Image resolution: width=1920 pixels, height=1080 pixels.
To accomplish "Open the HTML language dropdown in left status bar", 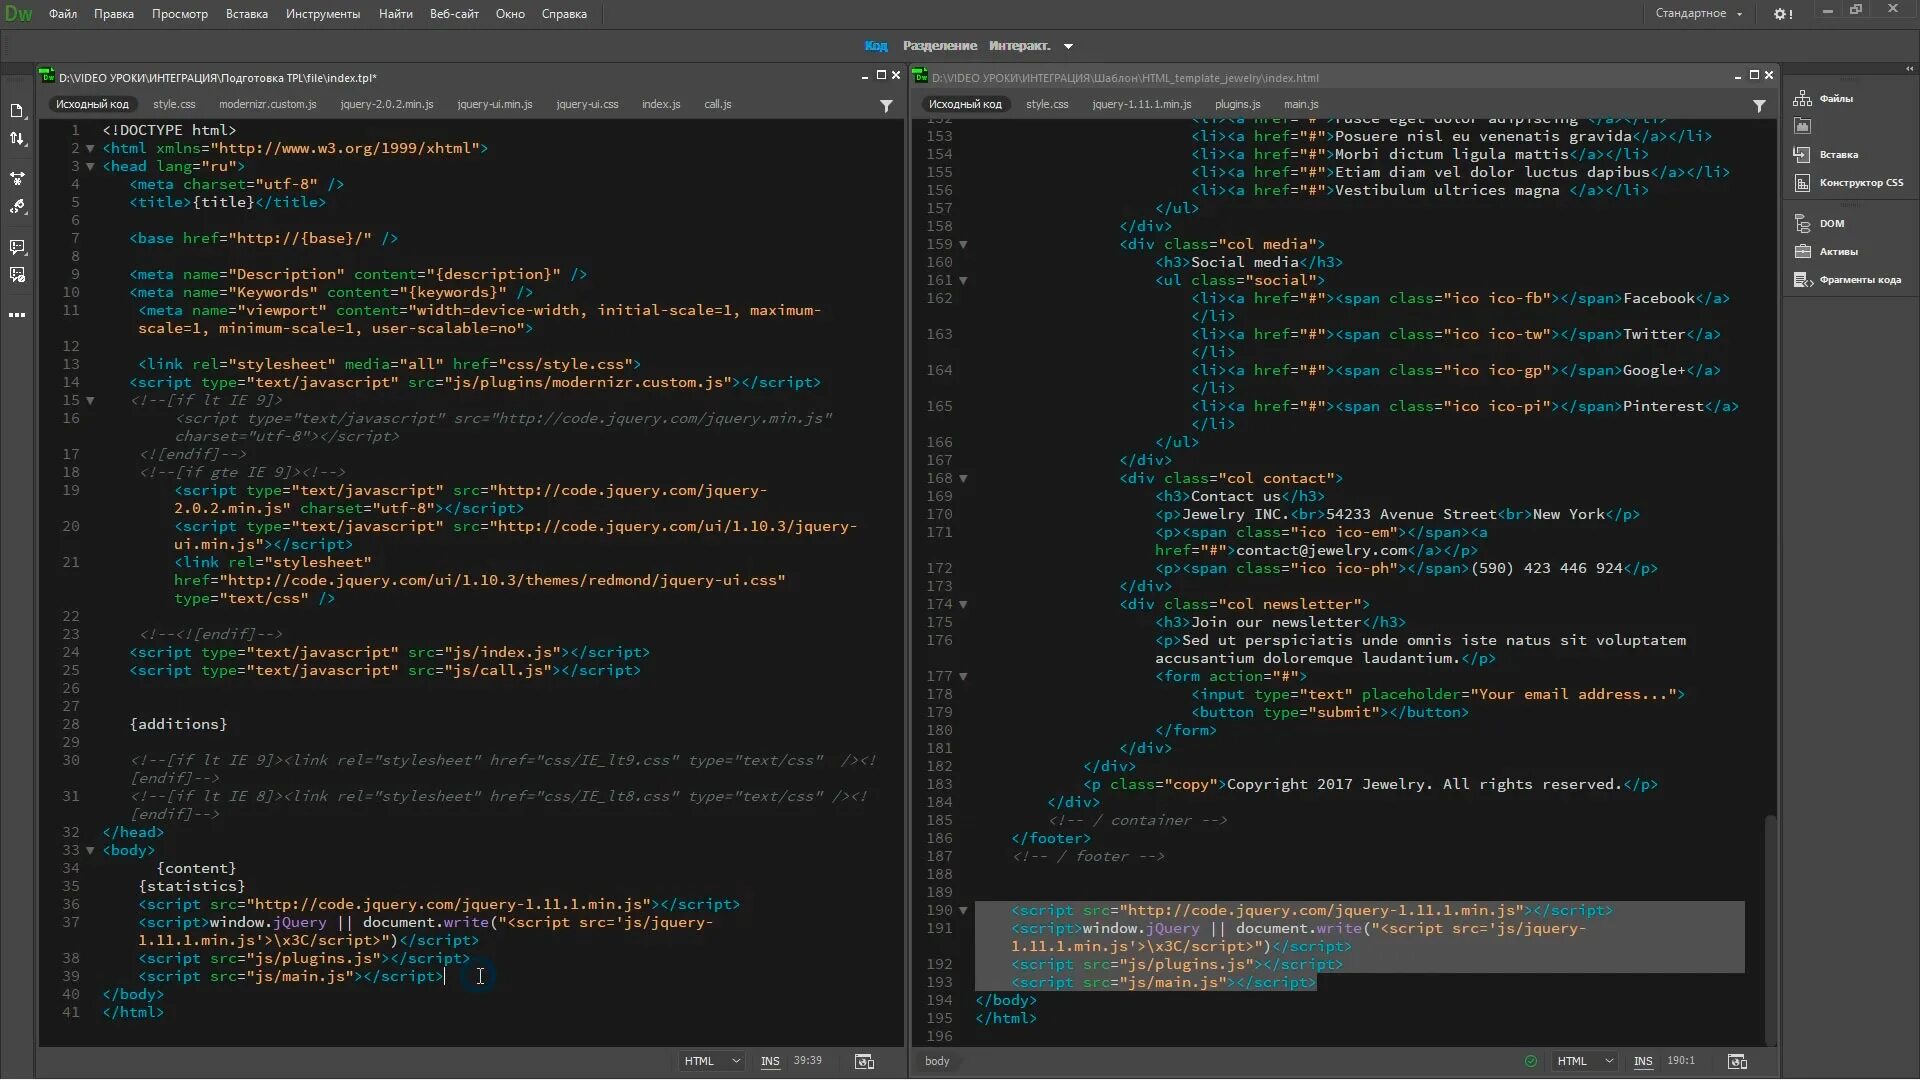I will (711, 1061).
